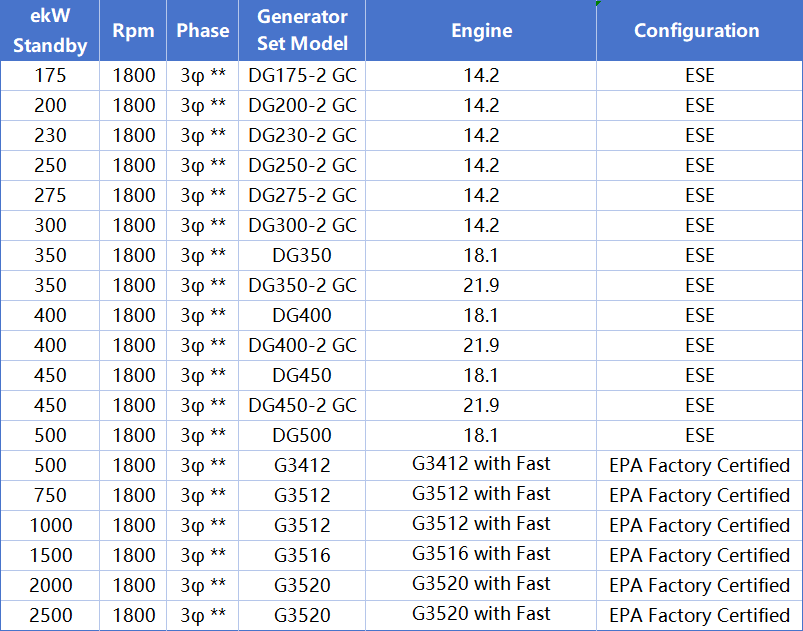The width and height of the screenshot is (803, 631).
Task: Select the 1800 Rpm cell in the DG450 row
Action: [x=133, y=375]
